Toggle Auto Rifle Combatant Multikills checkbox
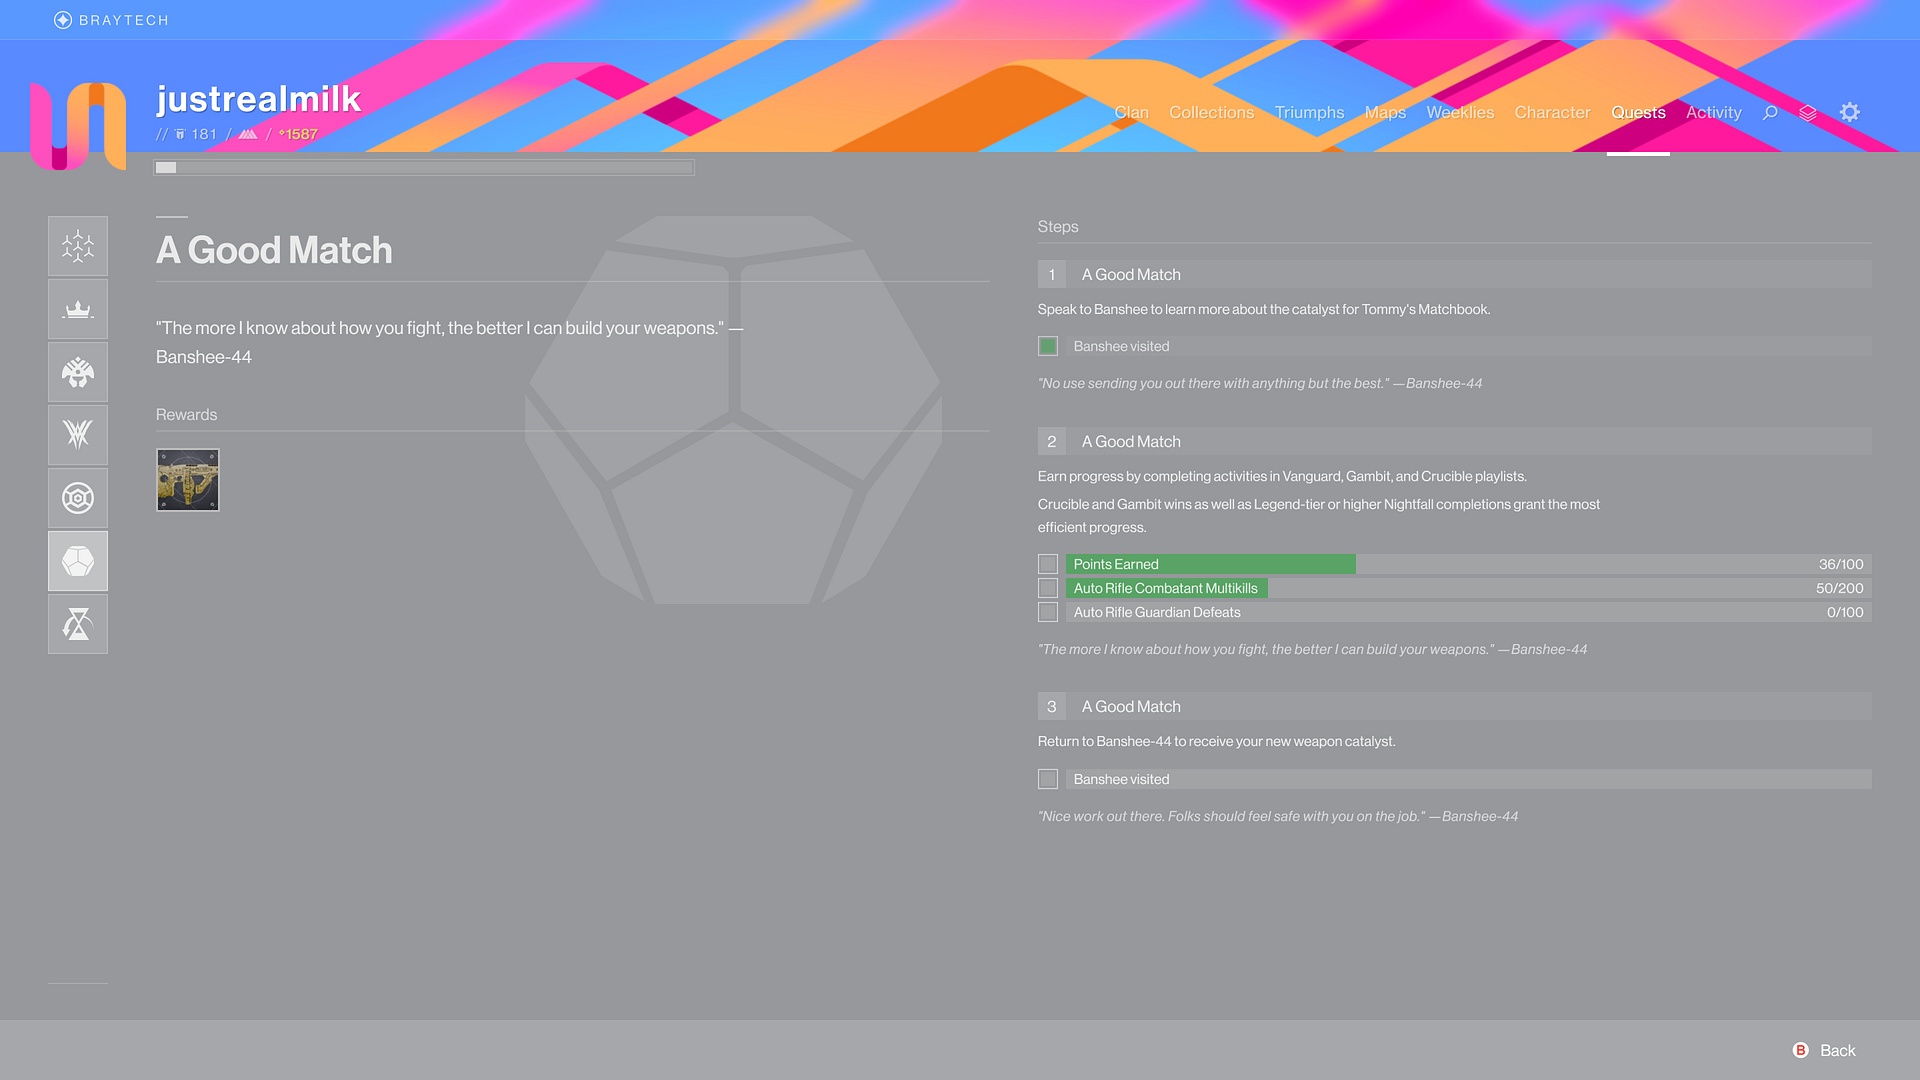This screenshot has height=1080, width=1920. point(1048,588)
